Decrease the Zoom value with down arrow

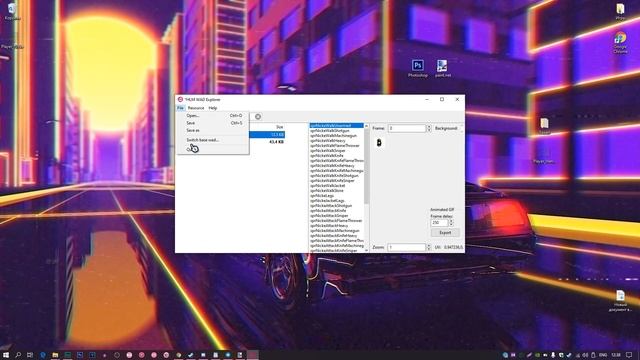(x=429, y=249)
